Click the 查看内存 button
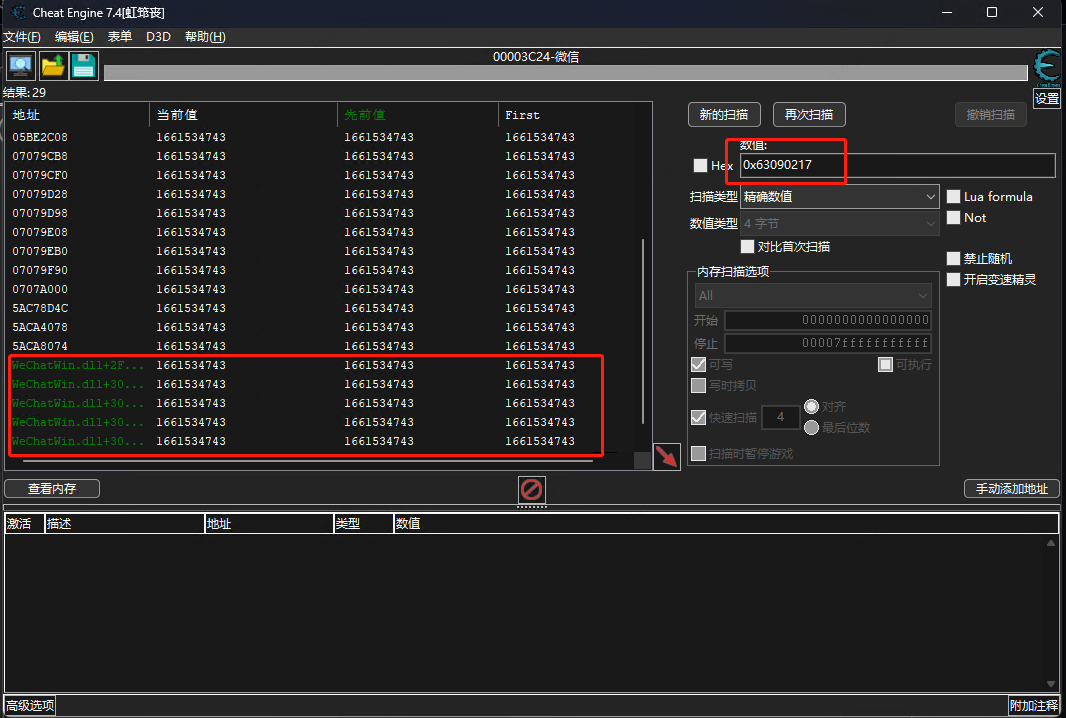Viewport: 1066px width, 718px height. [x=52, y=488]
